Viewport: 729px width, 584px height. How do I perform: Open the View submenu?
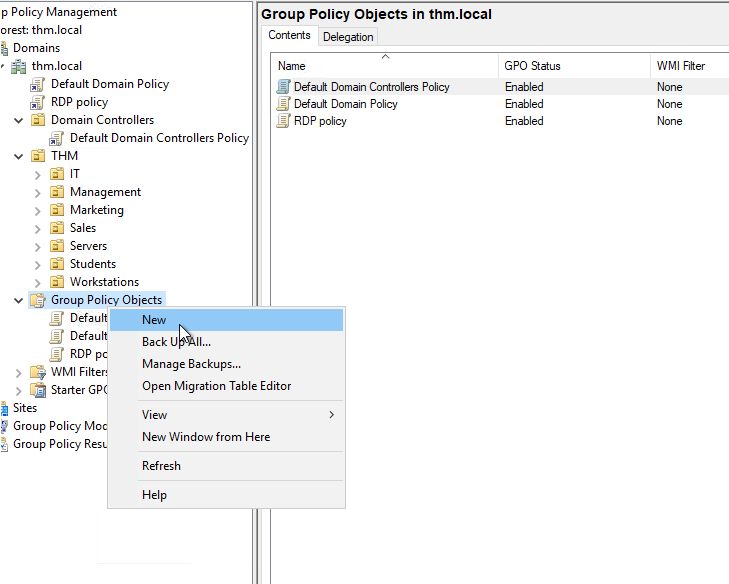point(154,415)
